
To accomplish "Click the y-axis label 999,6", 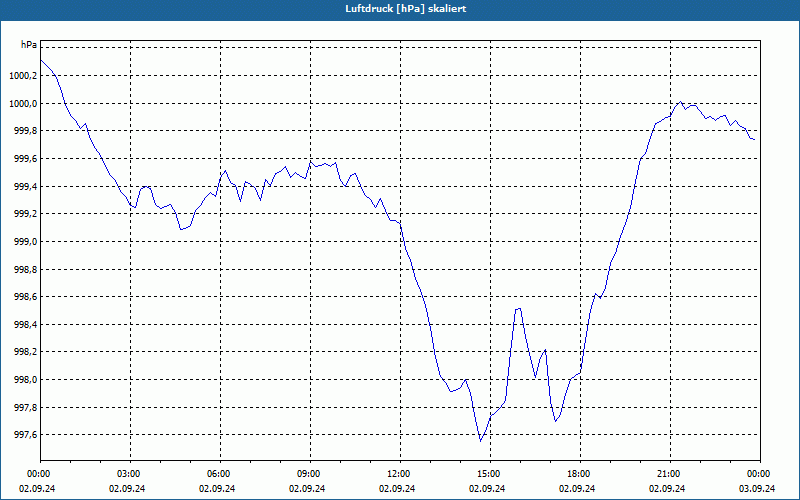I will (x=25, y=159).
